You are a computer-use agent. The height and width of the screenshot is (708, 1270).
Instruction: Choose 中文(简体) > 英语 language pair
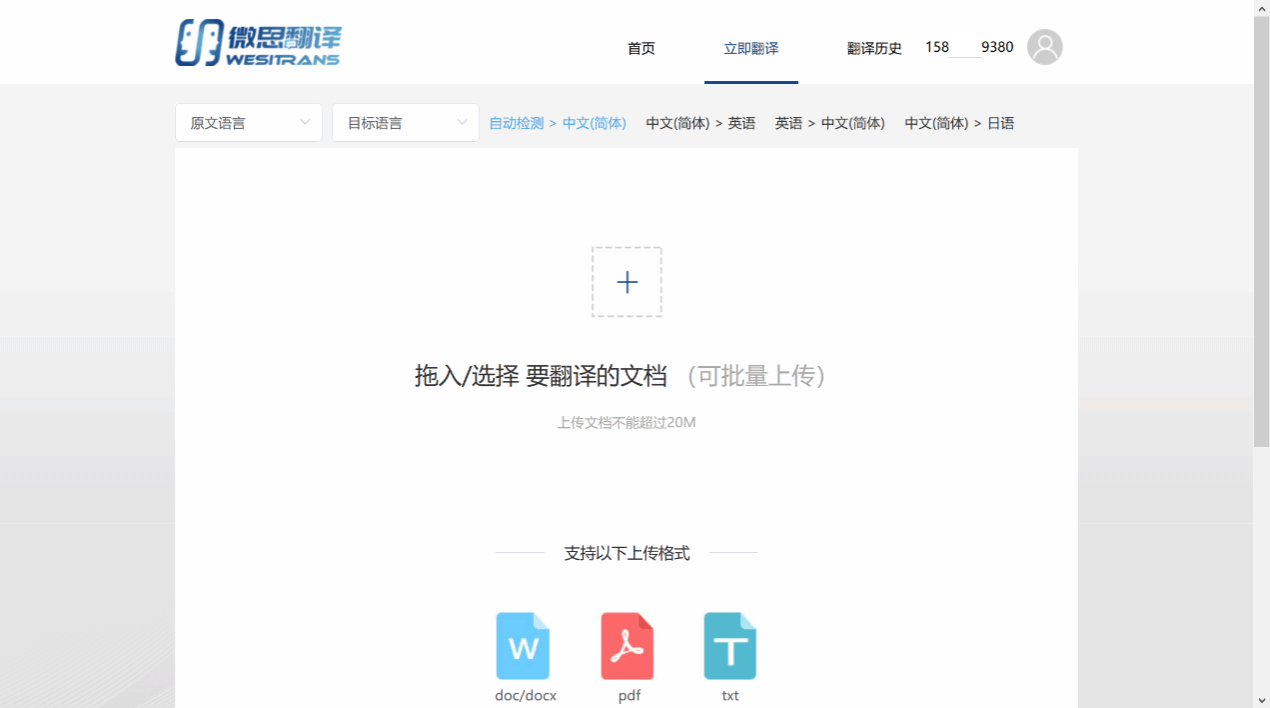coord(700,123)
